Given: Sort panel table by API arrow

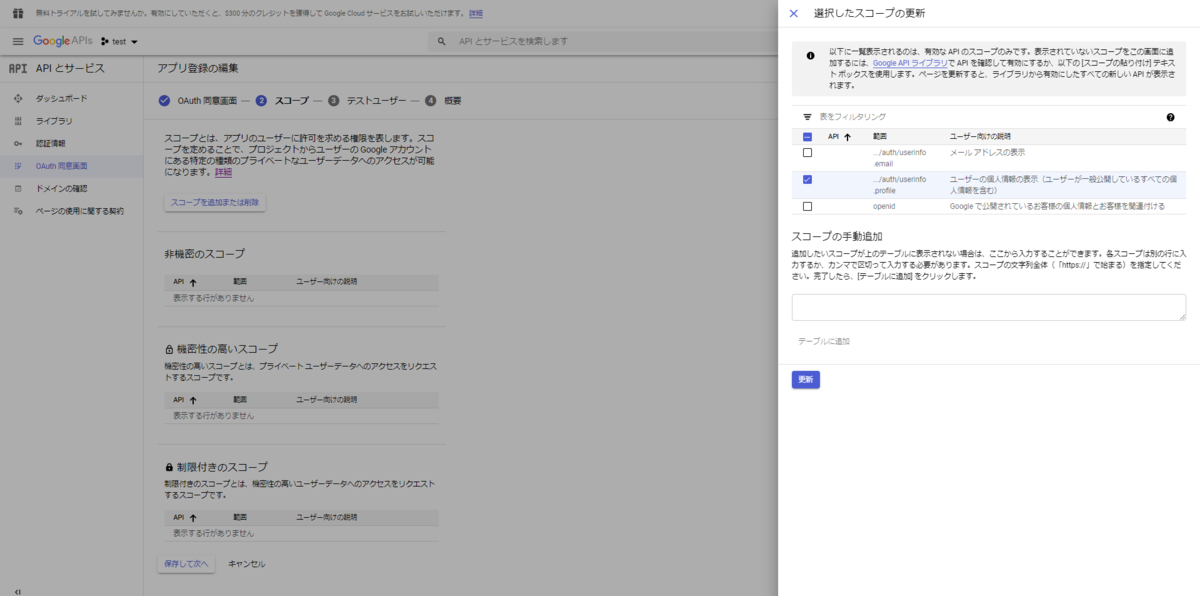Looking at the screenshot, I should coord(847,136).
